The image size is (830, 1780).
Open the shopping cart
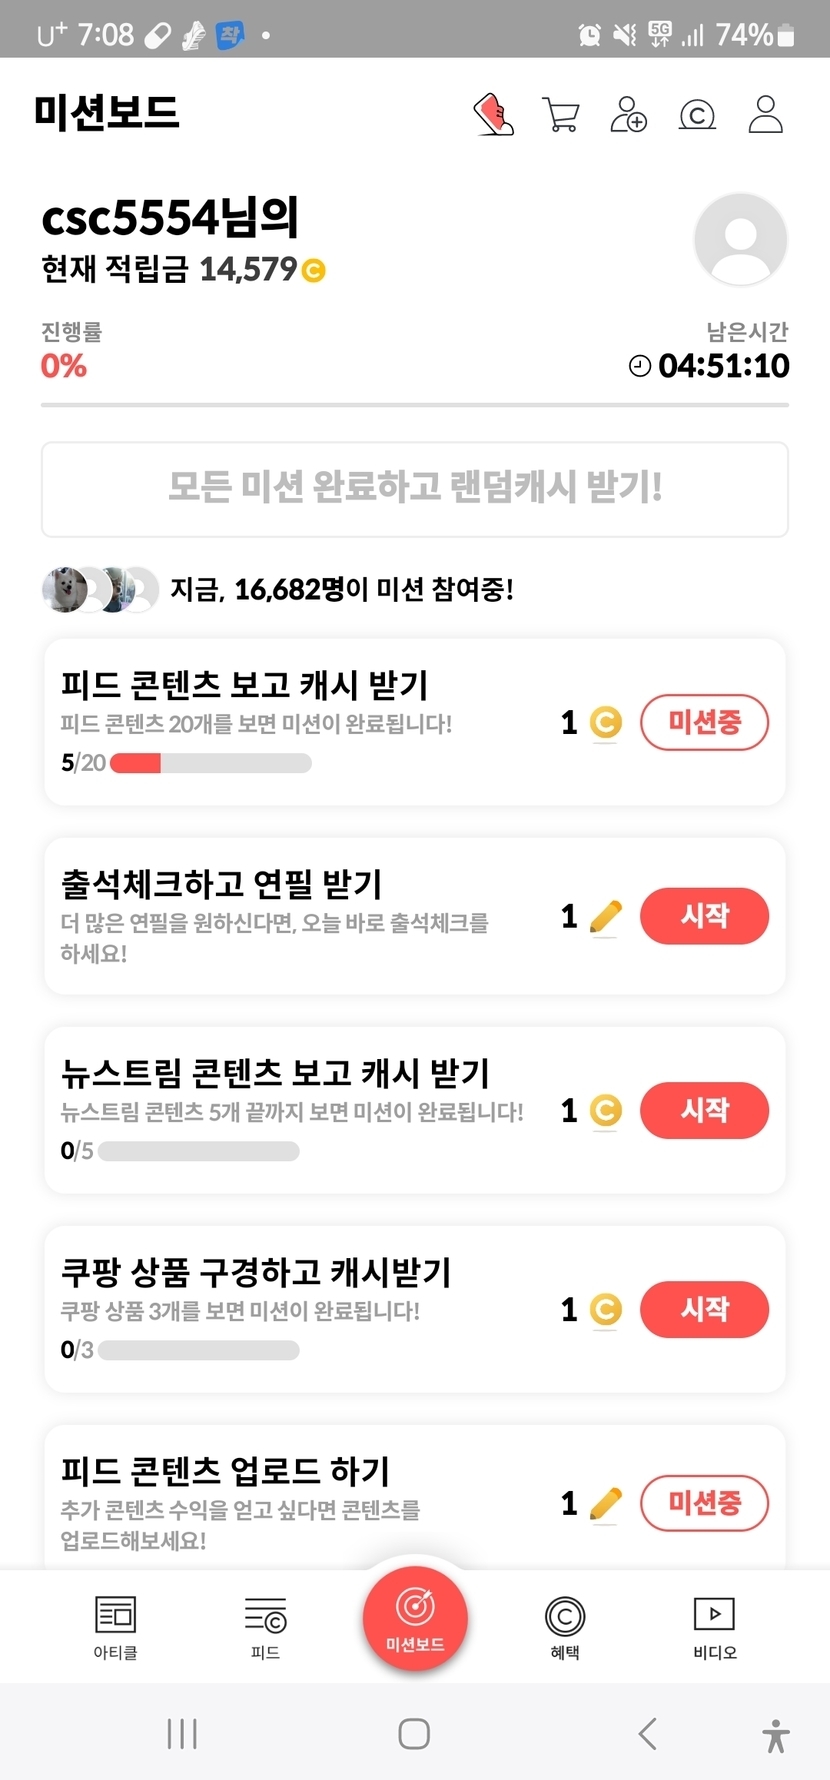click(x=561, y=114)
